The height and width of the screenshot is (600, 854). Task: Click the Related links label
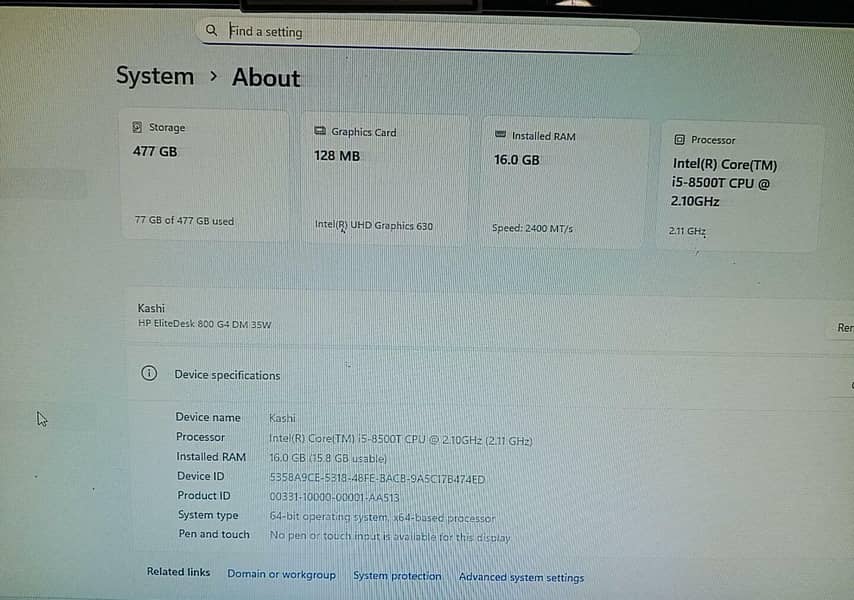point(178,572)
